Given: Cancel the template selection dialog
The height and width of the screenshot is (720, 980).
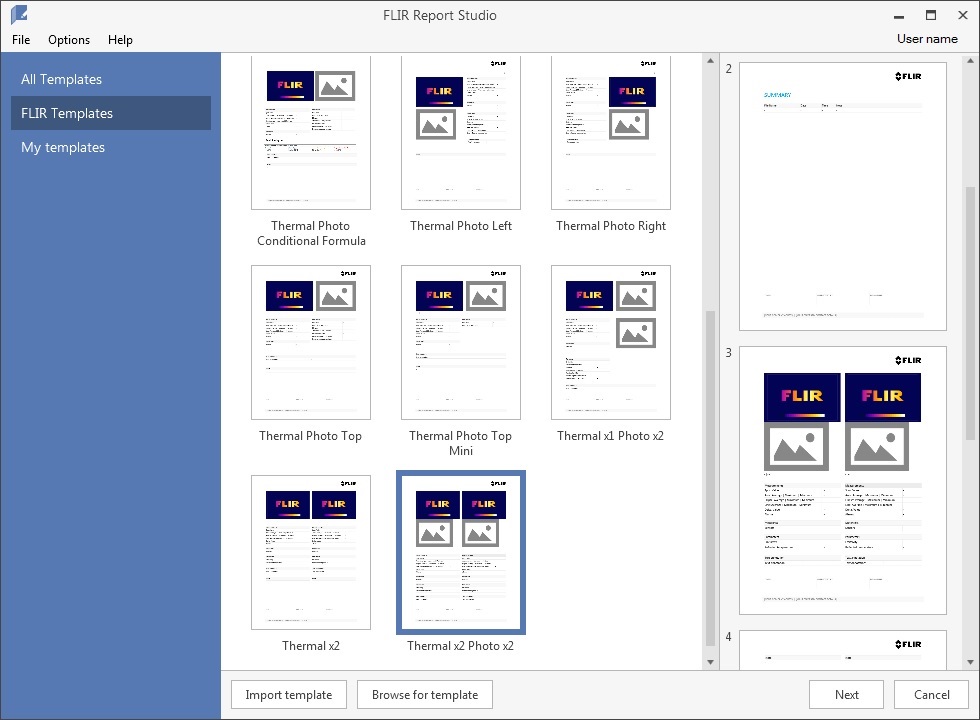Looking at the screenshot, I should (930, 694).
